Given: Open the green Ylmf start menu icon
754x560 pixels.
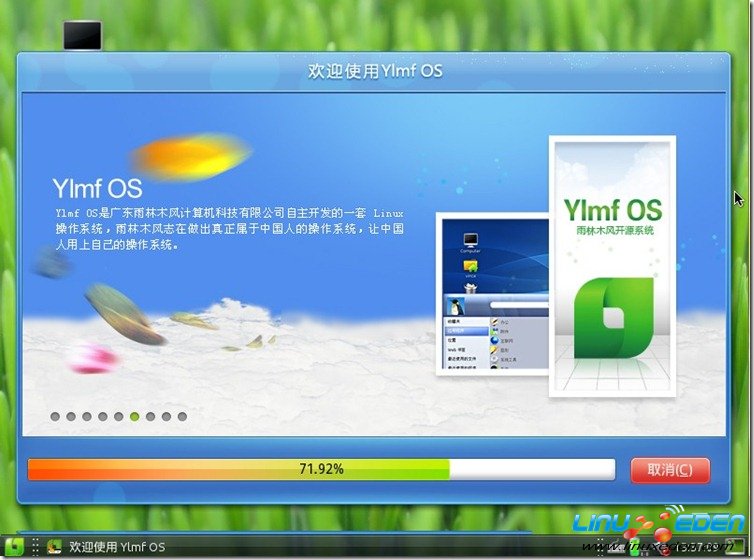Looking at the screenshot, I should pos(13,547).
